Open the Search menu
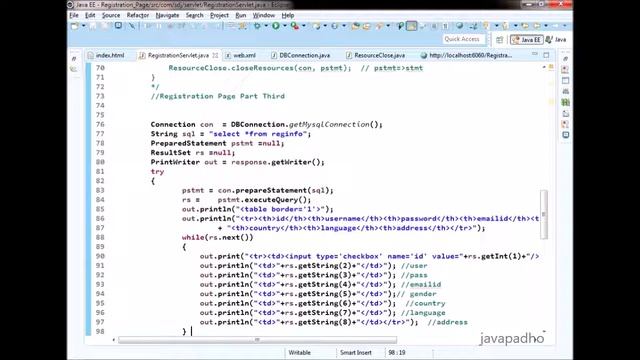Screen dimensions: 640x360 [x=194, y=15]
